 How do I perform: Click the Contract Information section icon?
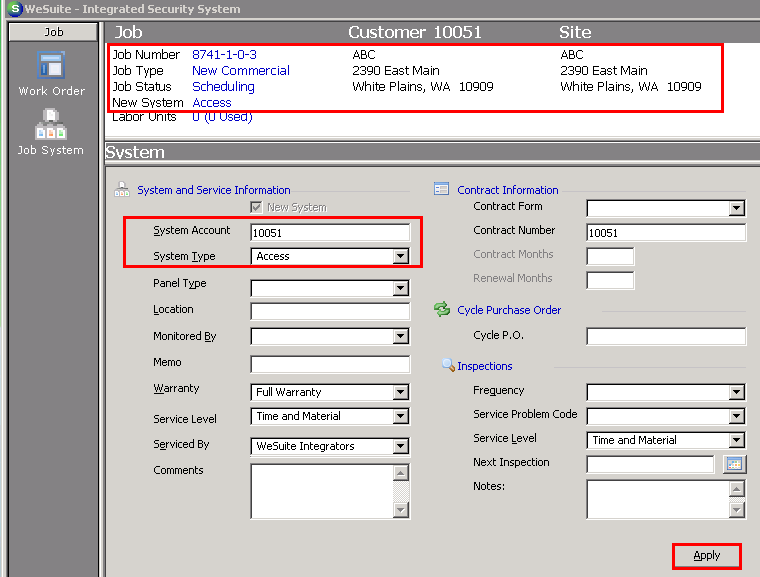[x=441, y=189]
